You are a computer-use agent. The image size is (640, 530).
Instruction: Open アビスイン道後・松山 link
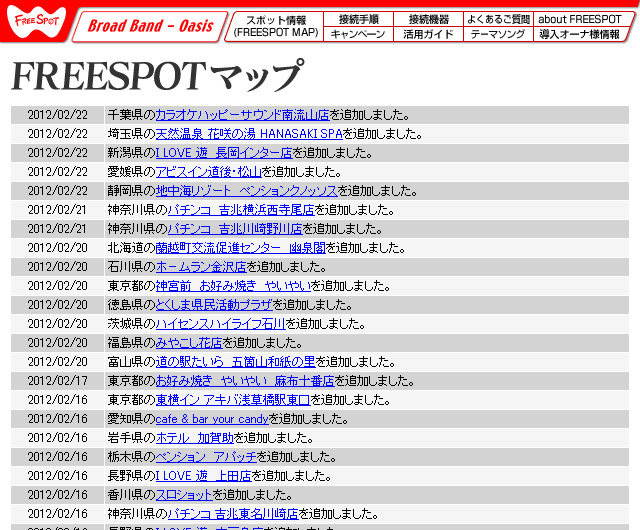(209, 172)
